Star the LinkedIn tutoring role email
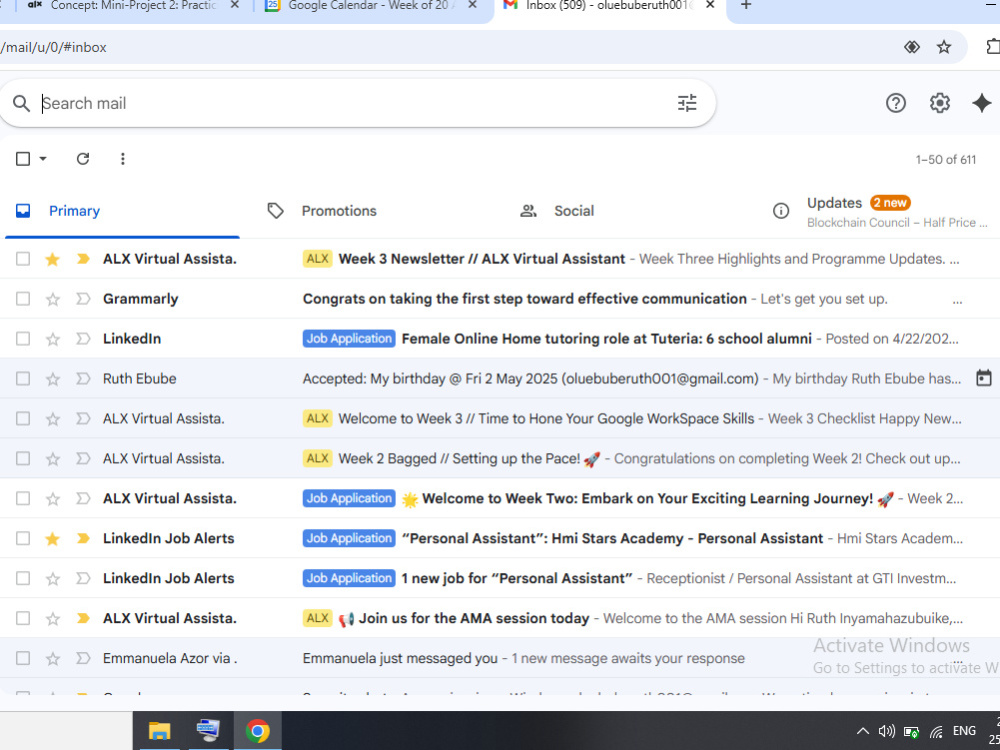 pos(53,339)
